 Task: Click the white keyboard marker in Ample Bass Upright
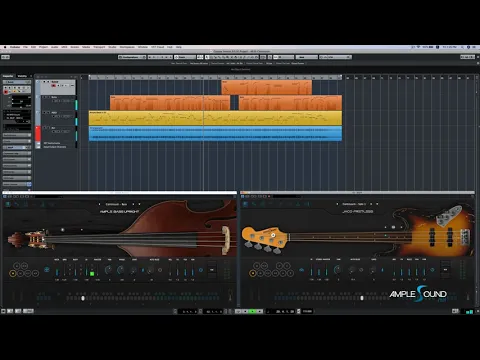click(83, 298)
